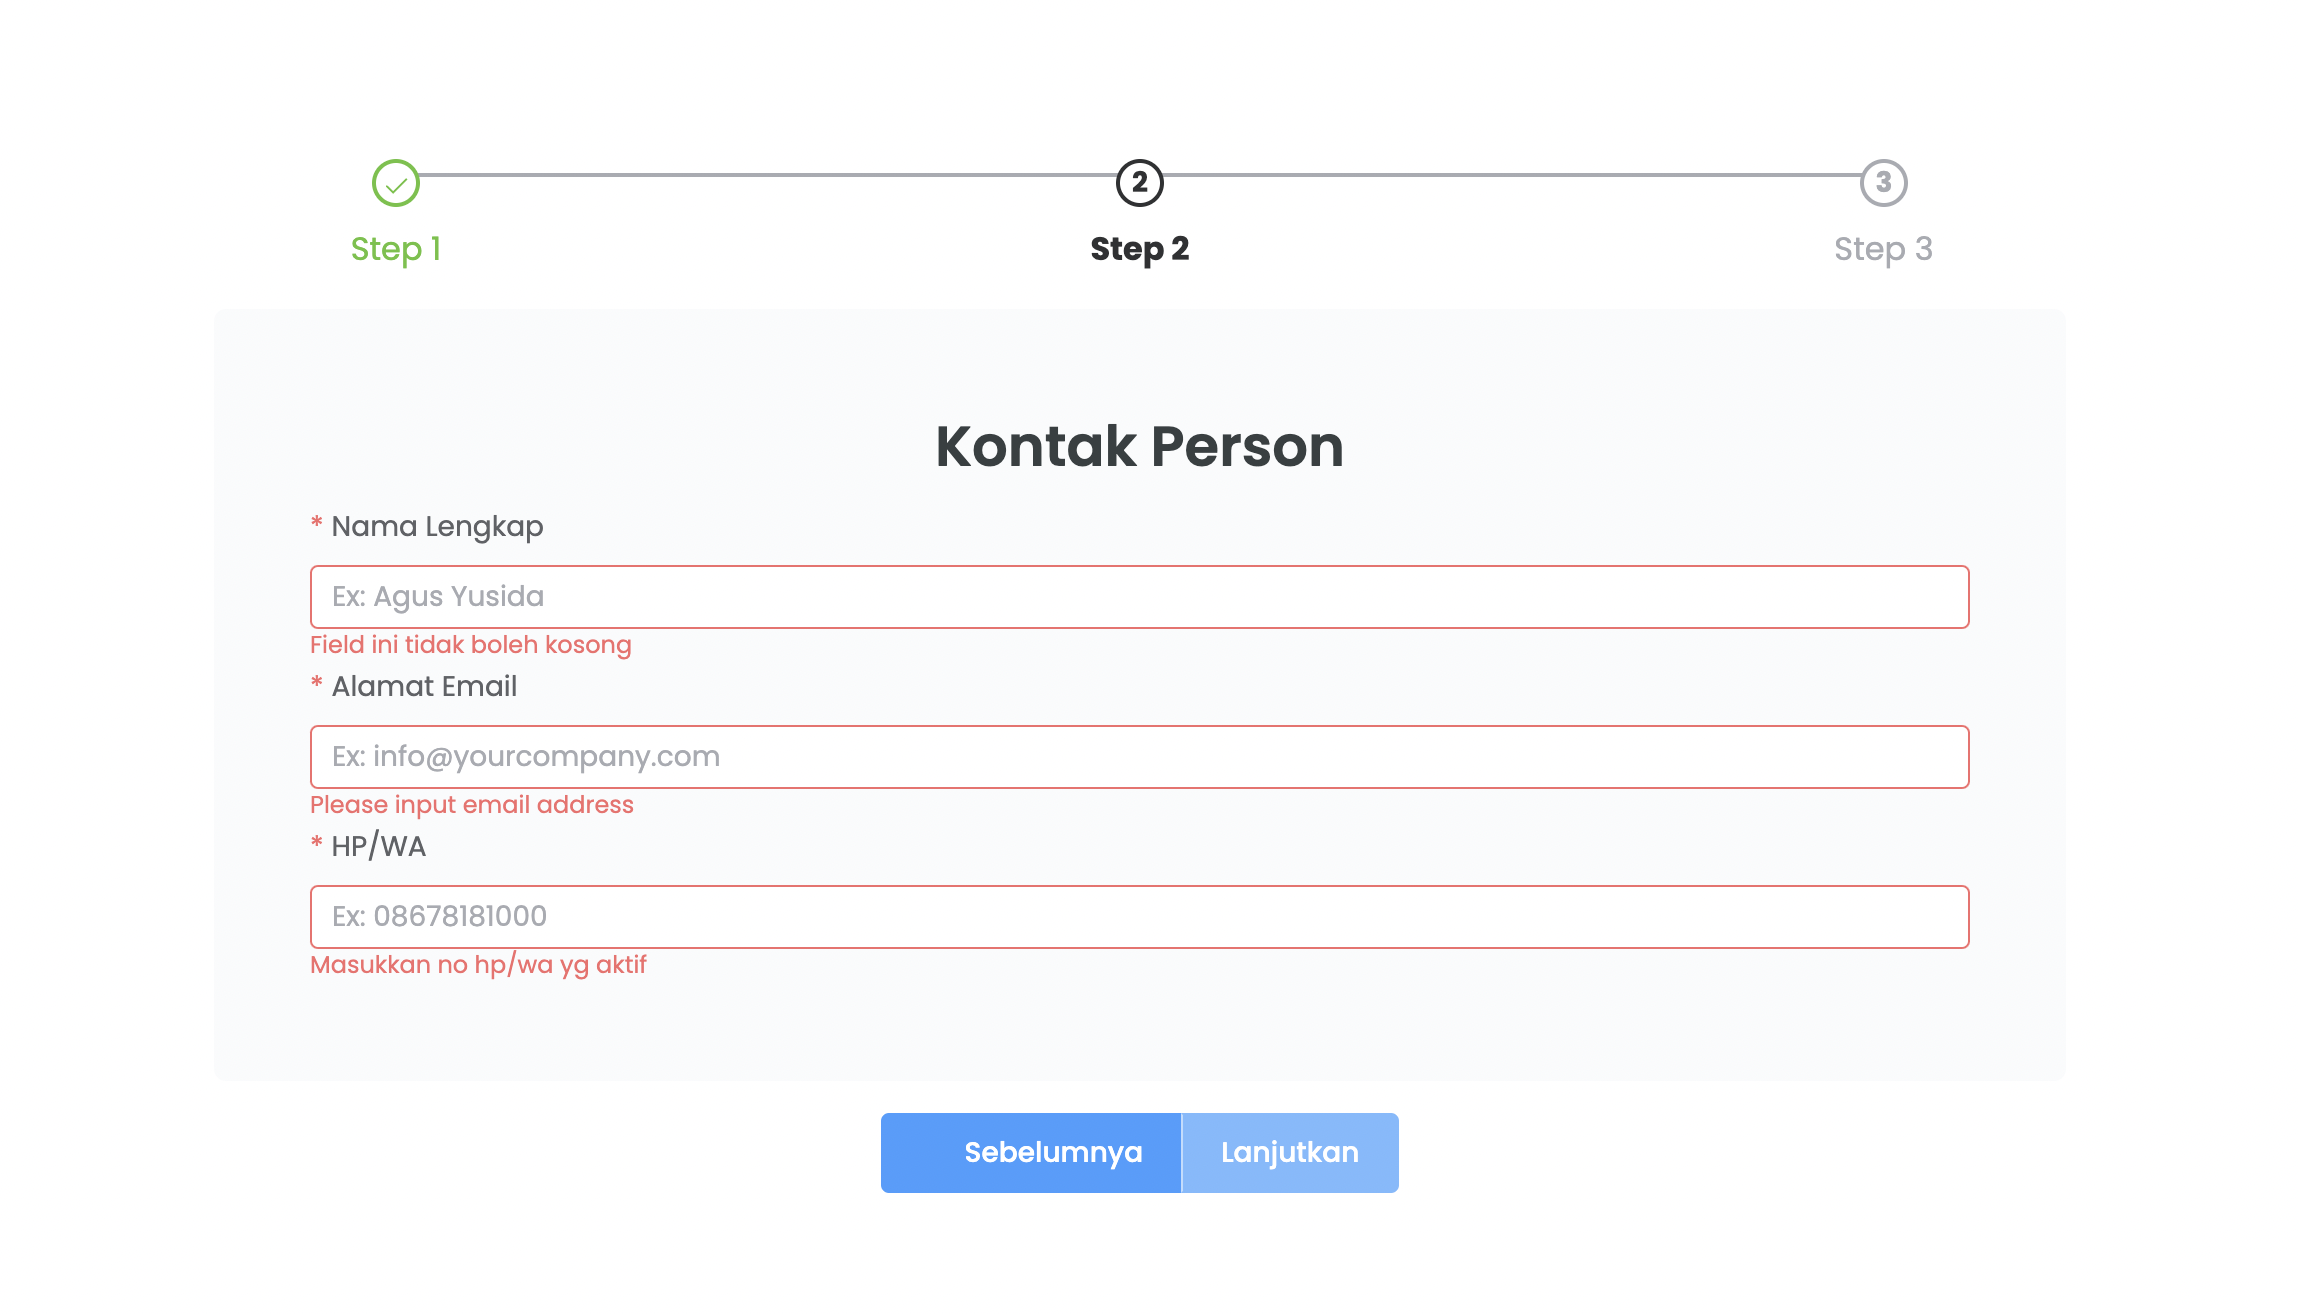Focus the Alamat Email input field

[1140, 757]
